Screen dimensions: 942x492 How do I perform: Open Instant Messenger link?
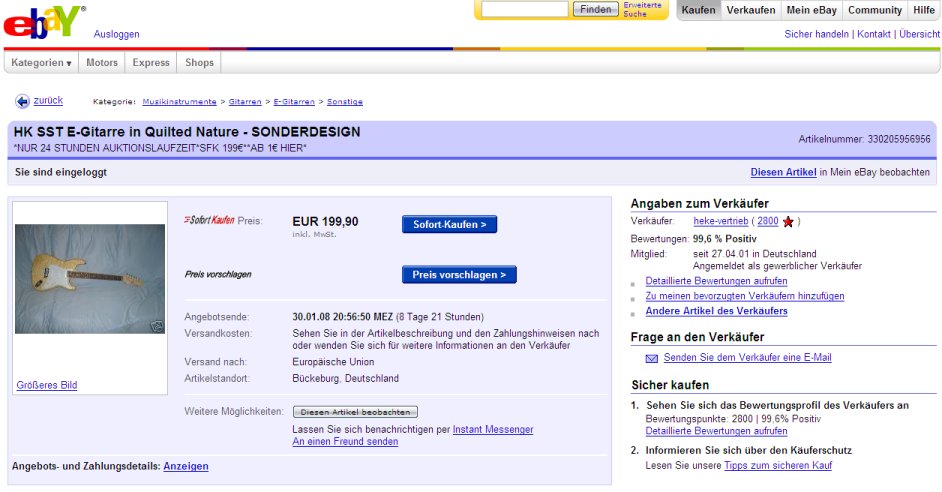(x=493, y=430)
